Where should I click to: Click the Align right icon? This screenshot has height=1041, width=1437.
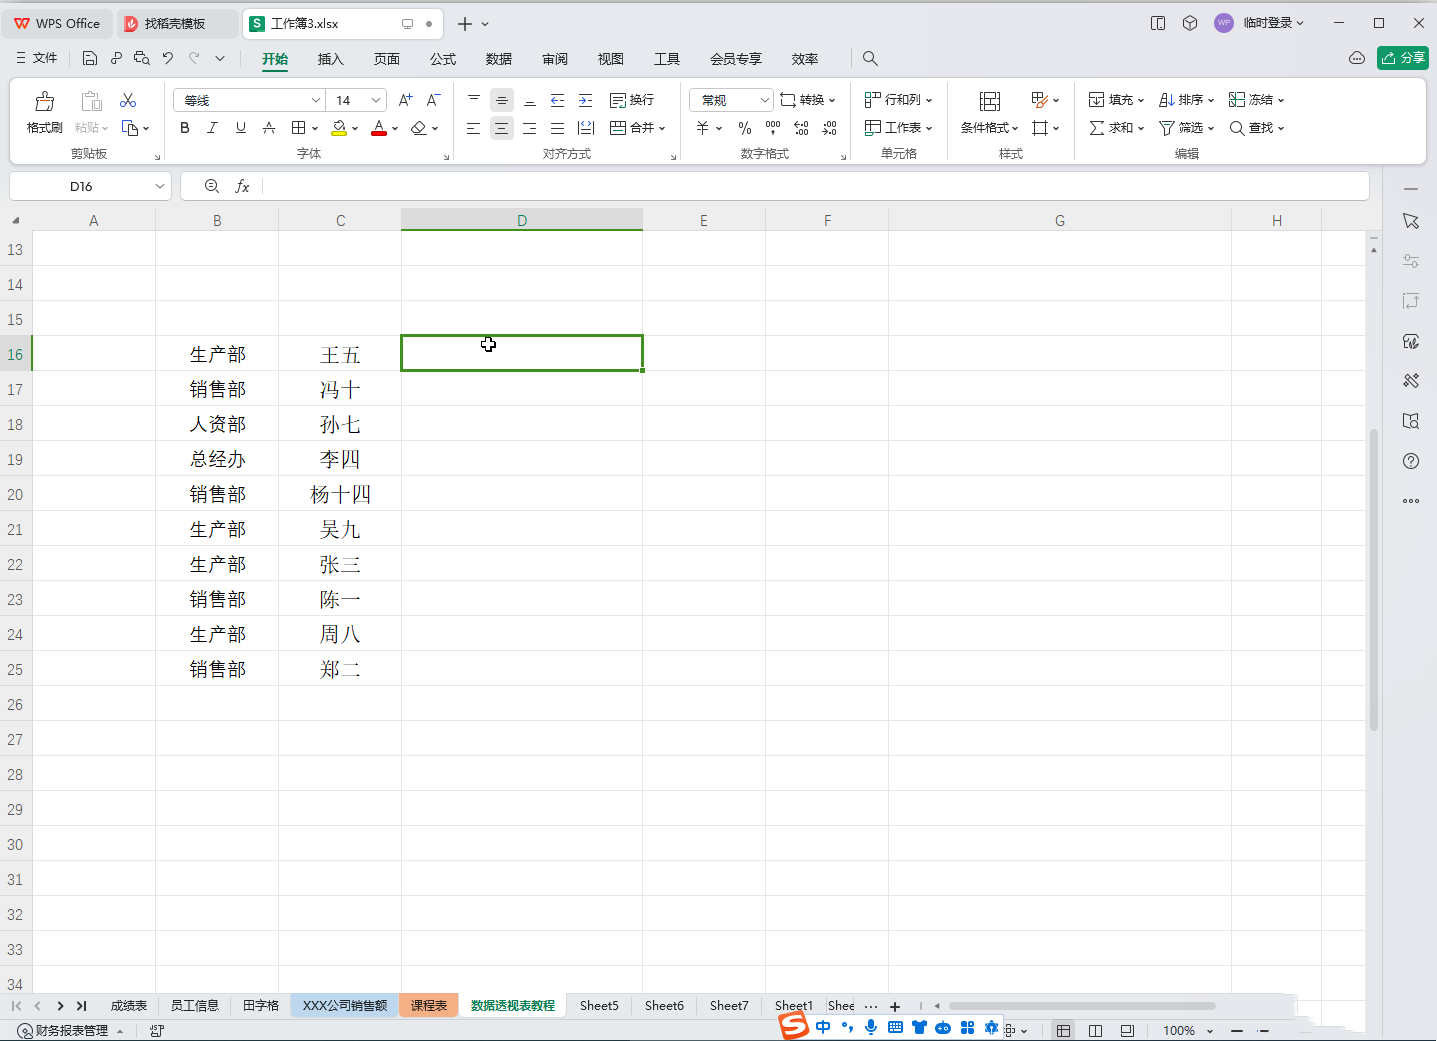(x=530, y=128)
